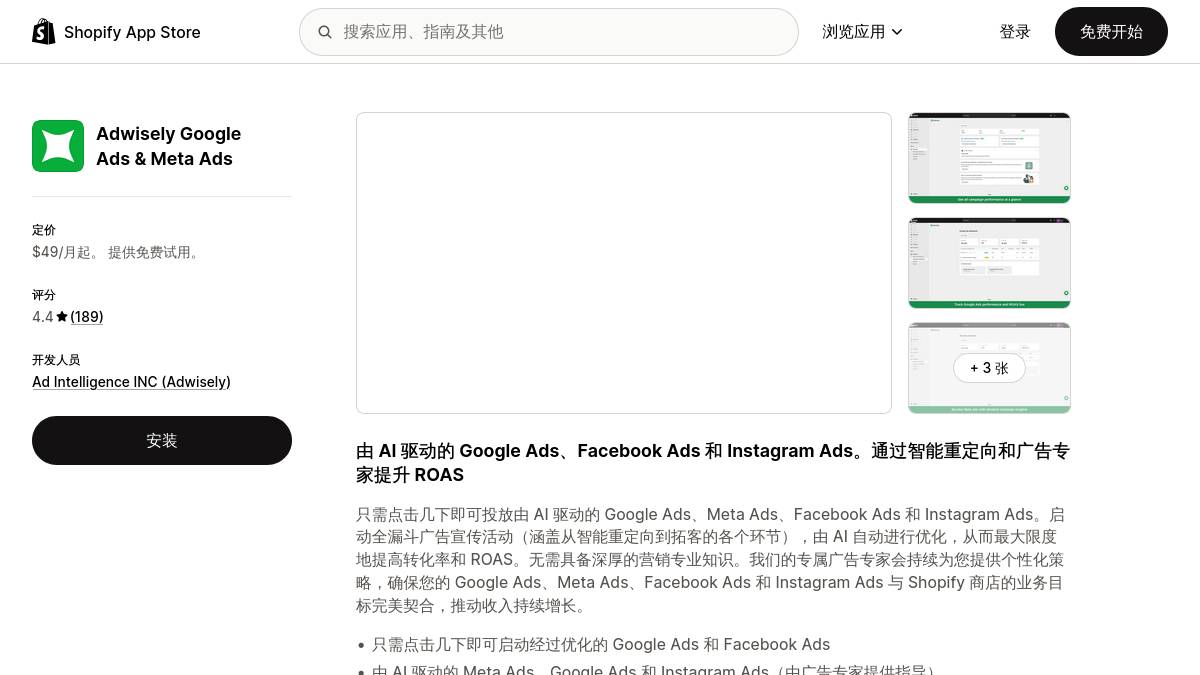Open Shopify App Store home link
This screenshot has width=1200, height=675.
pyautogui.click(x=116, y=32)
